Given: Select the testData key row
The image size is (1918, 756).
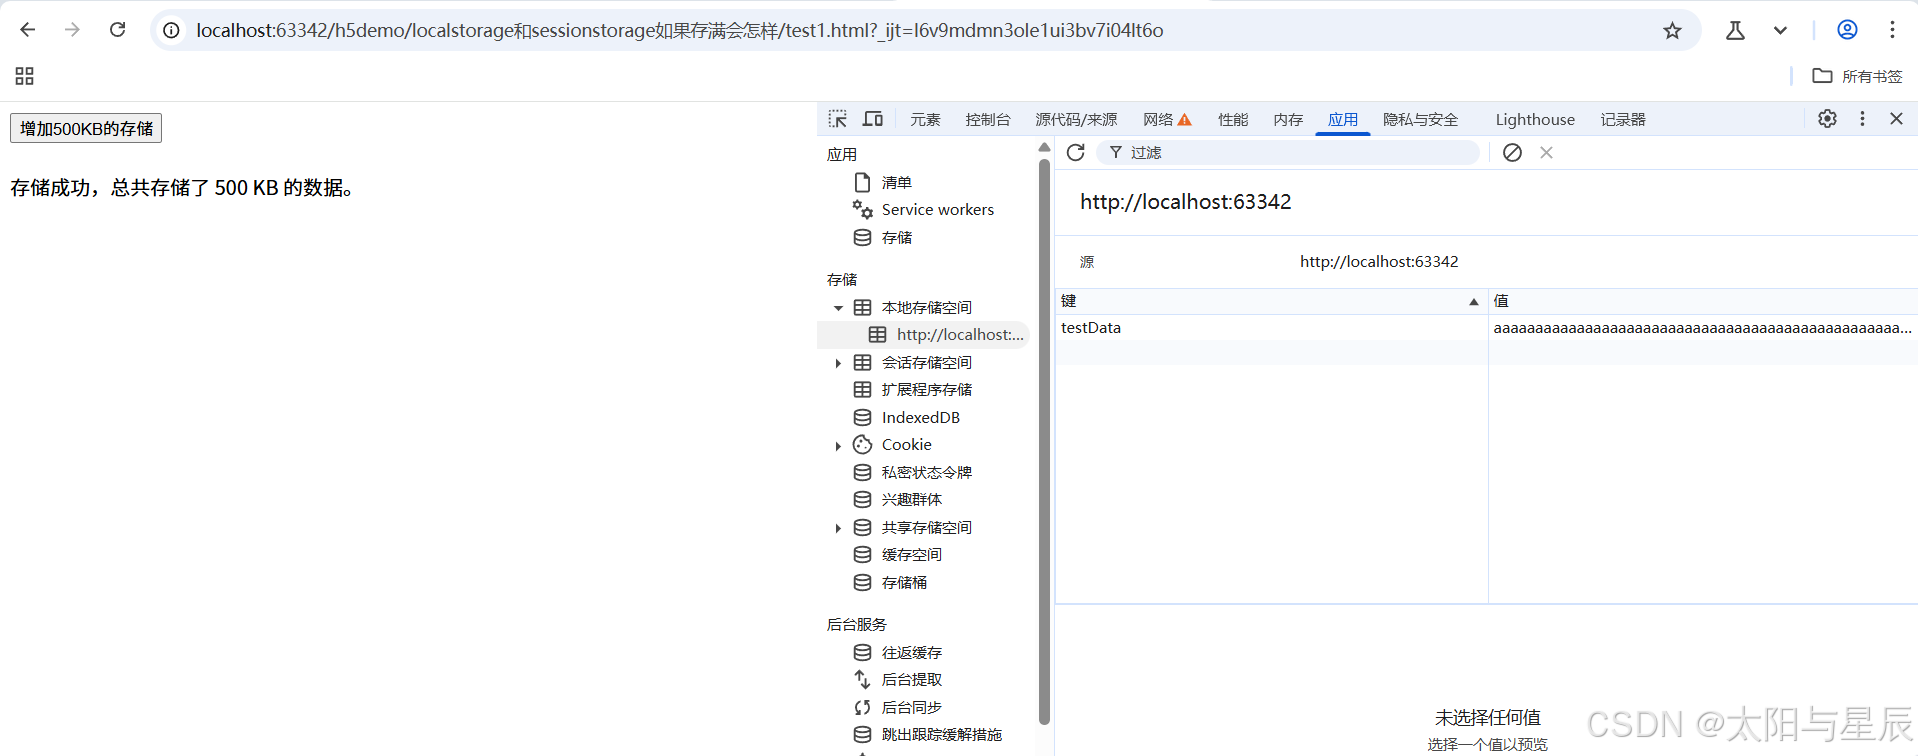Looking at the screenshot, I should click(1271, 328).
